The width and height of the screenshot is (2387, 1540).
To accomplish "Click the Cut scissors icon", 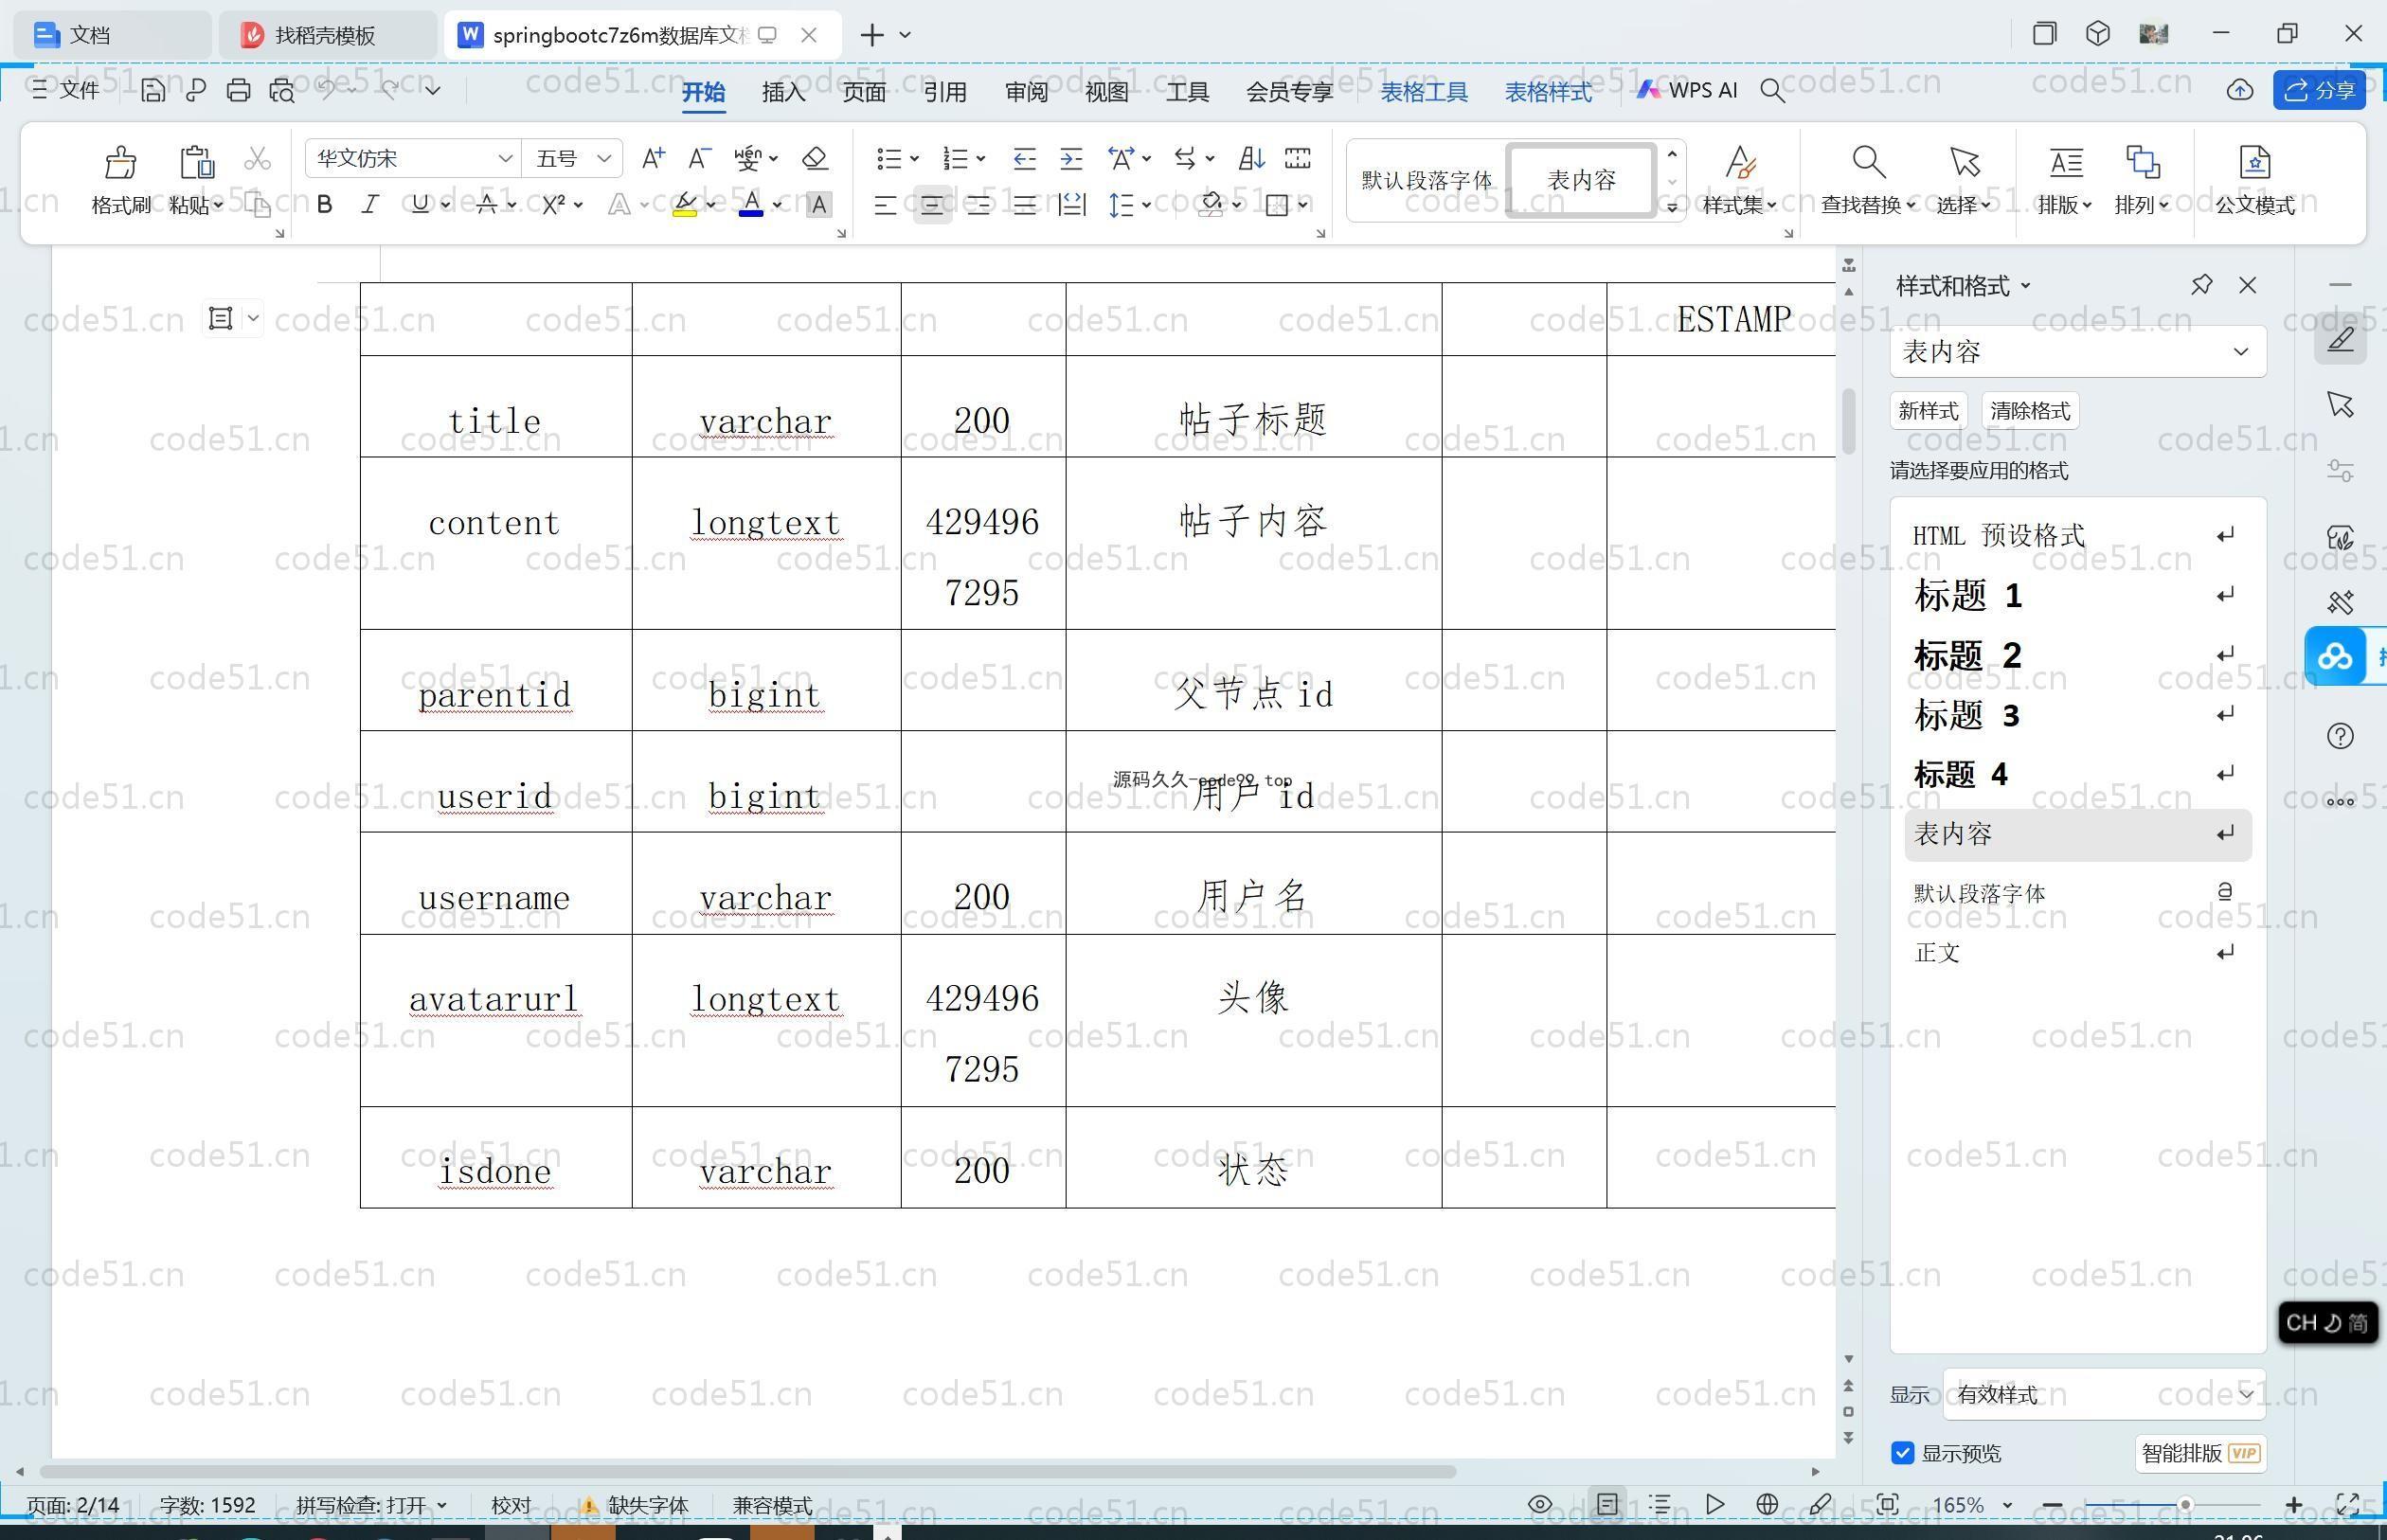I will pyautogui.click(x=257, y=159).
